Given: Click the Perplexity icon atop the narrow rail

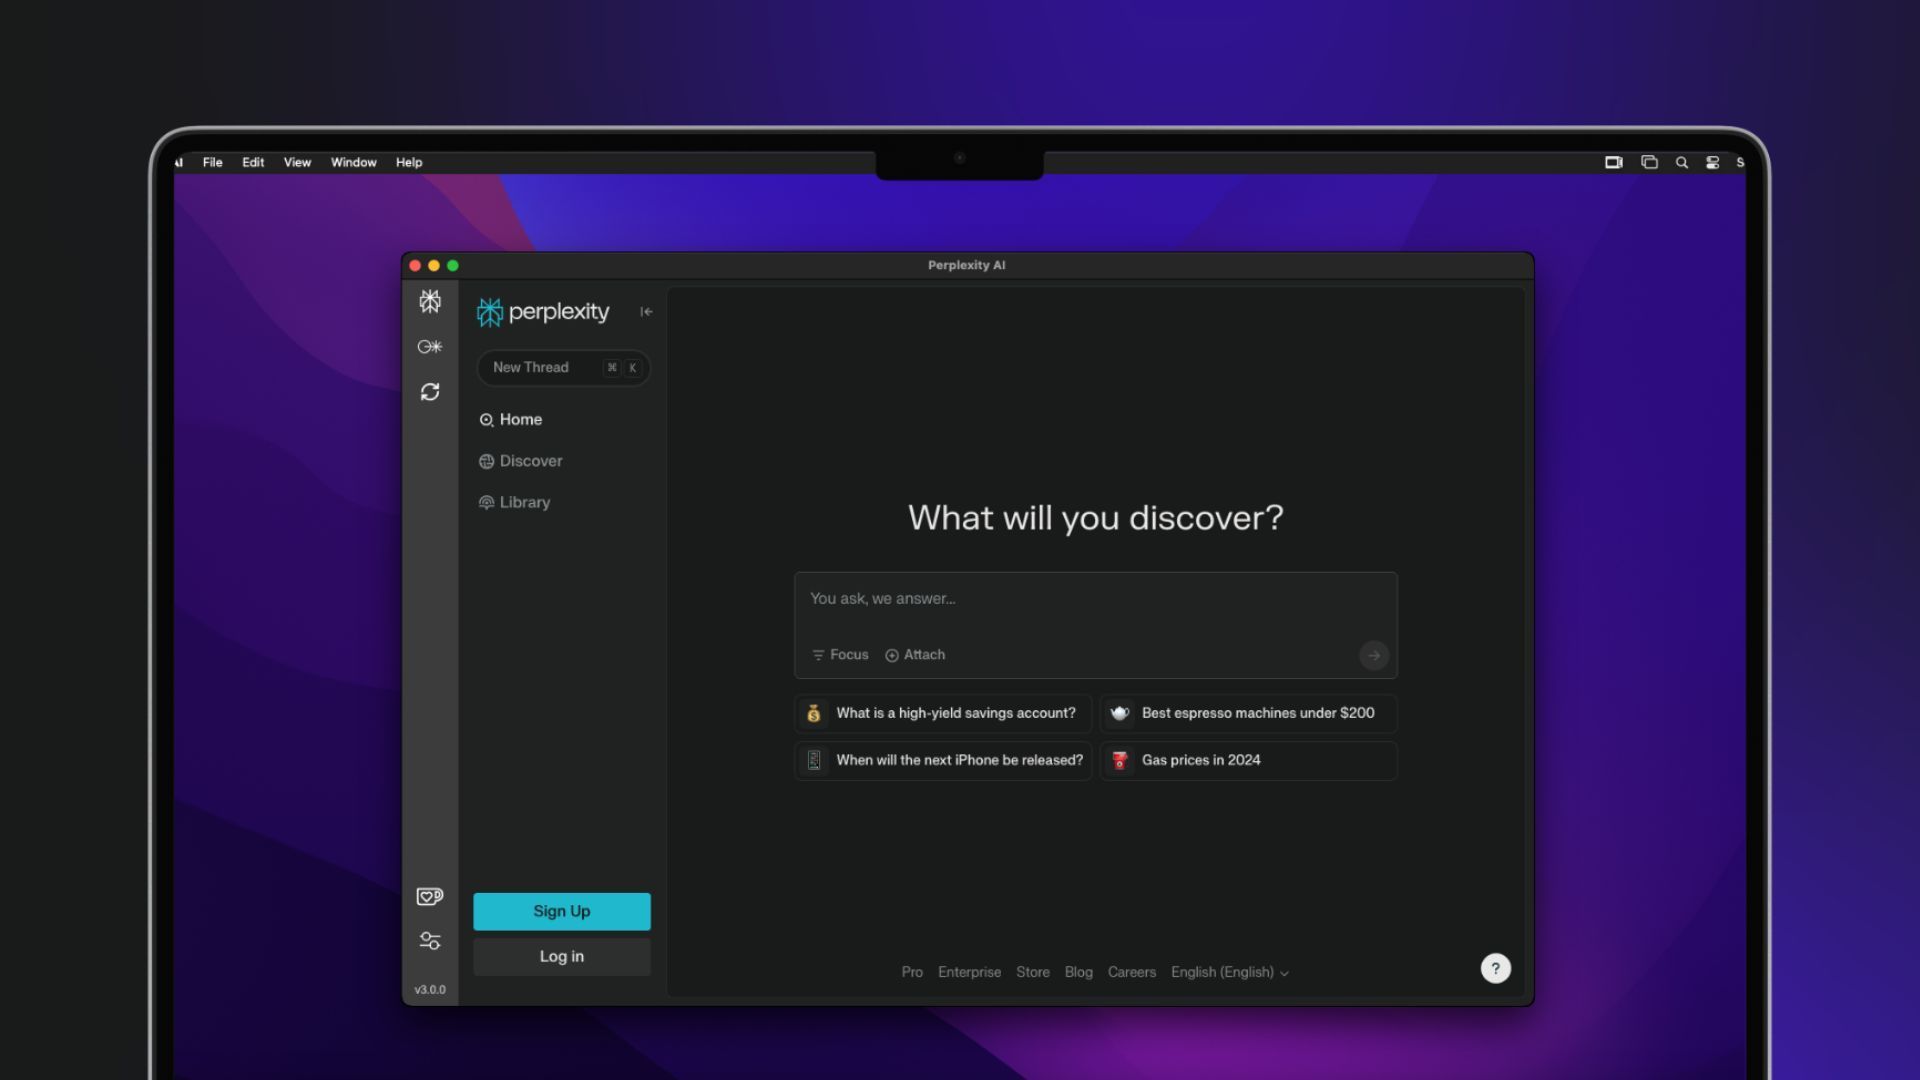Looking at the screenshot, I should [430, 301].
